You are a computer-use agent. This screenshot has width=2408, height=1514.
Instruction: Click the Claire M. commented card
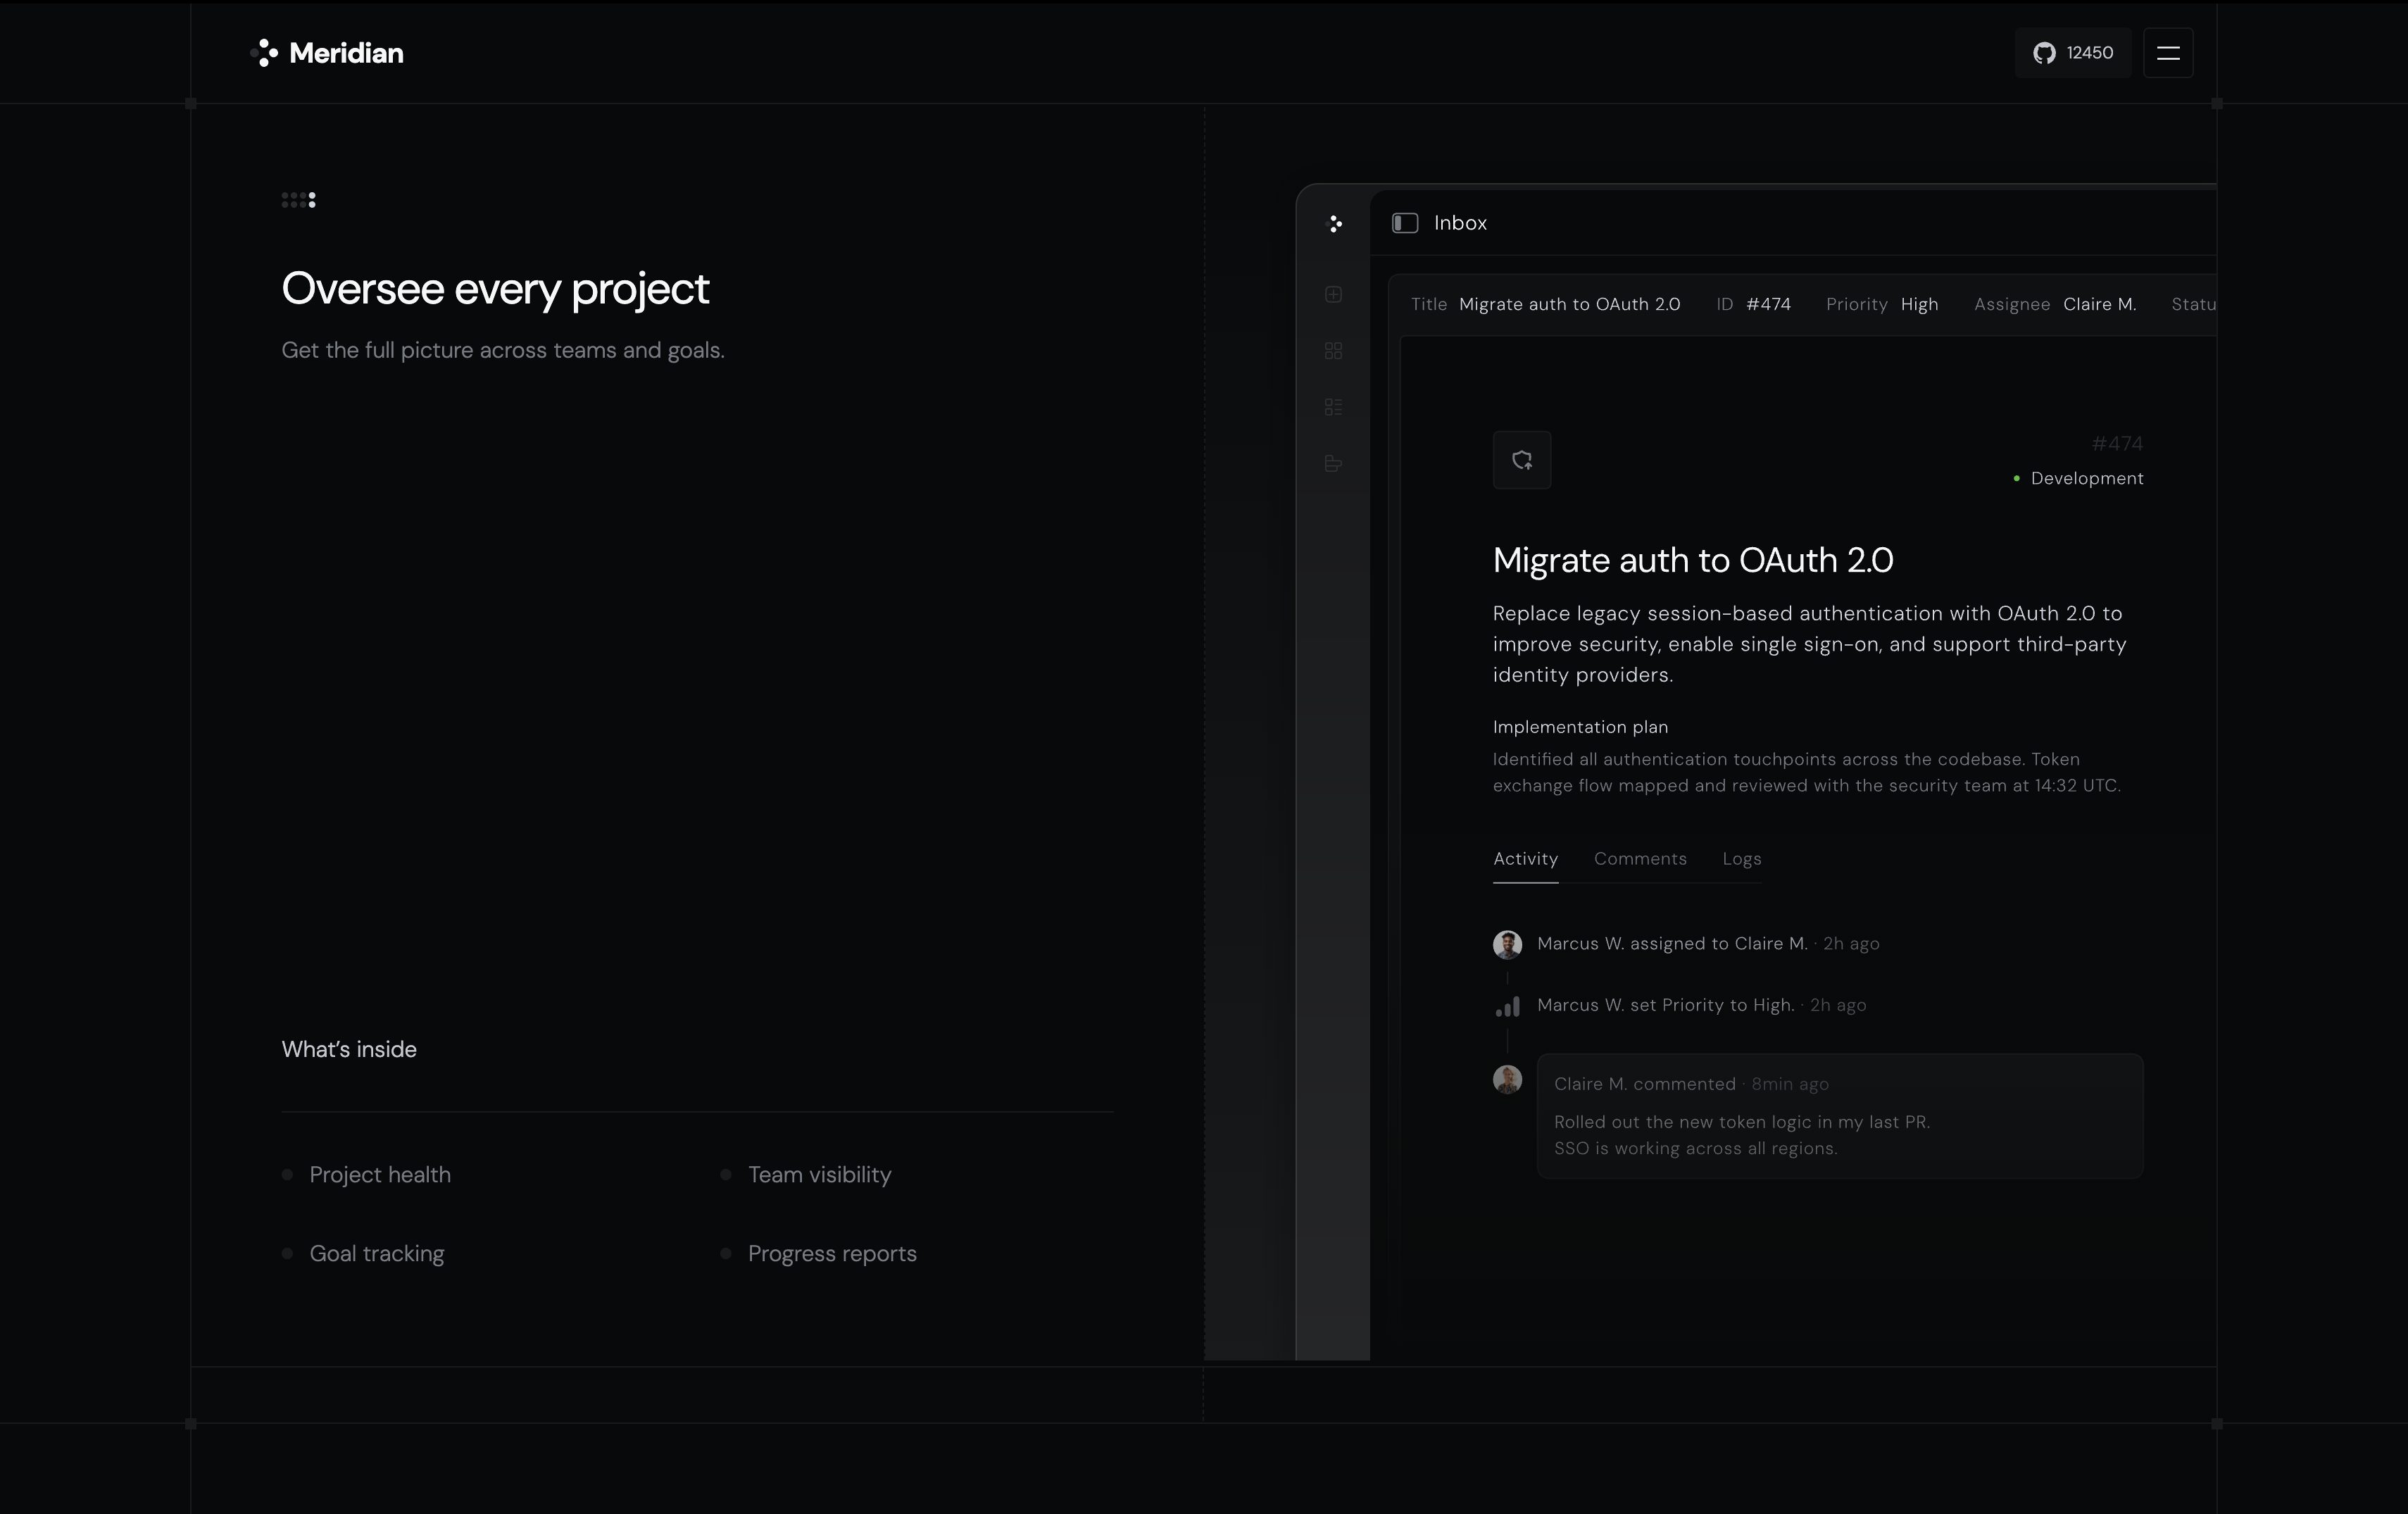coord(1840,1116)
